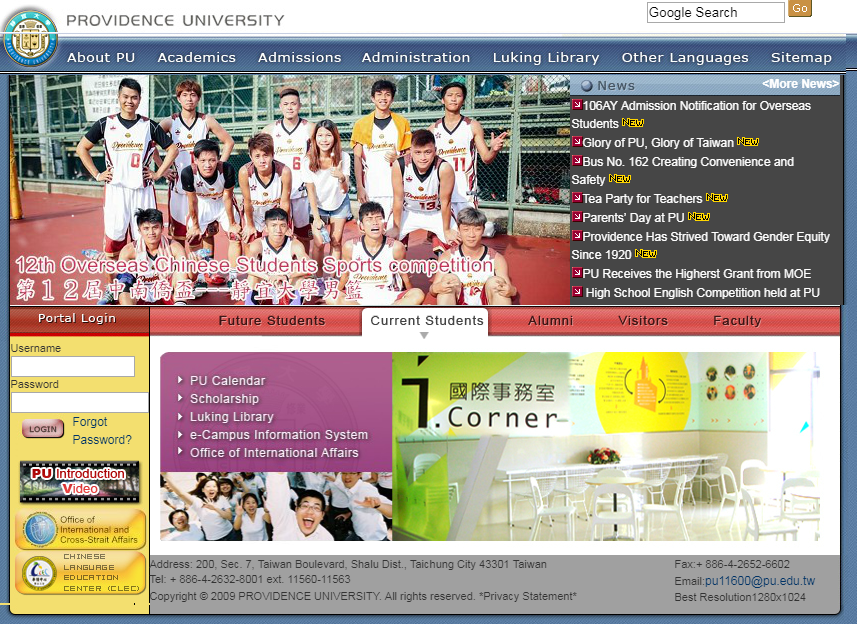Open the Admissions menu

coord(300,57)
